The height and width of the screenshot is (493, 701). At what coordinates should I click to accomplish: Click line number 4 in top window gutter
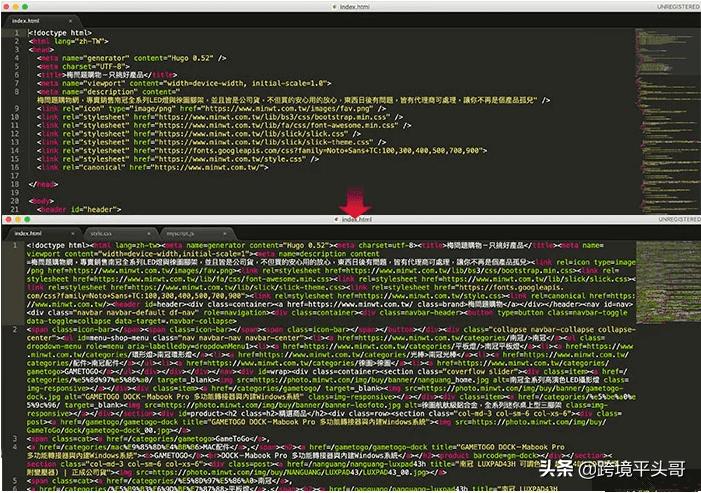pos(17,58)
